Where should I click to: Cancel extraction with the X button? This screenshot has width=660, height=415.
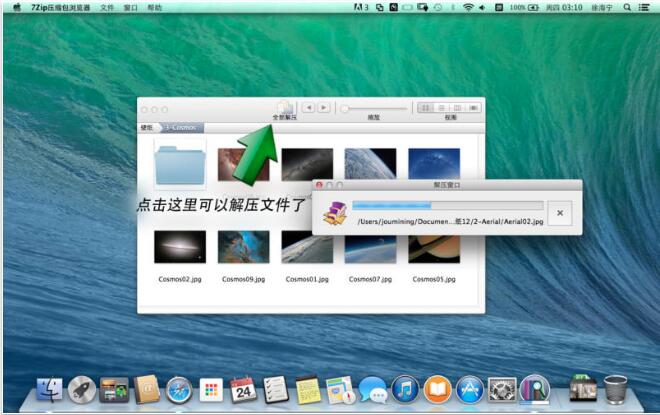tap(560, 213)
